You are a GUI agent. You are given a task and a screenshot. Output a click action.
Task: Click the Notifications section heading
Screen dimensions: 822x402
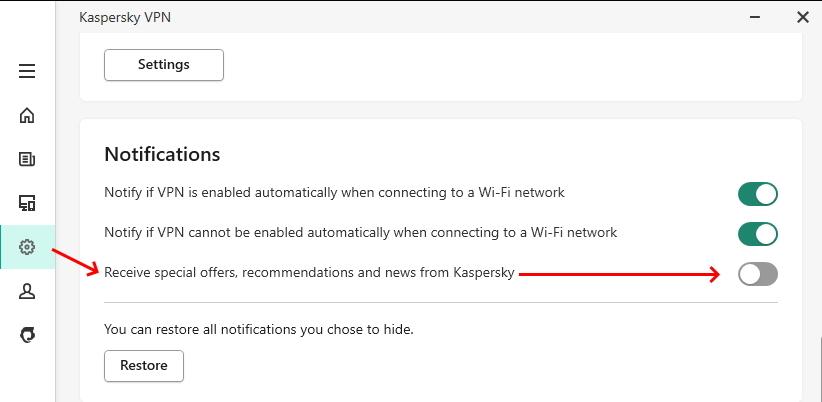click(162, 155)
